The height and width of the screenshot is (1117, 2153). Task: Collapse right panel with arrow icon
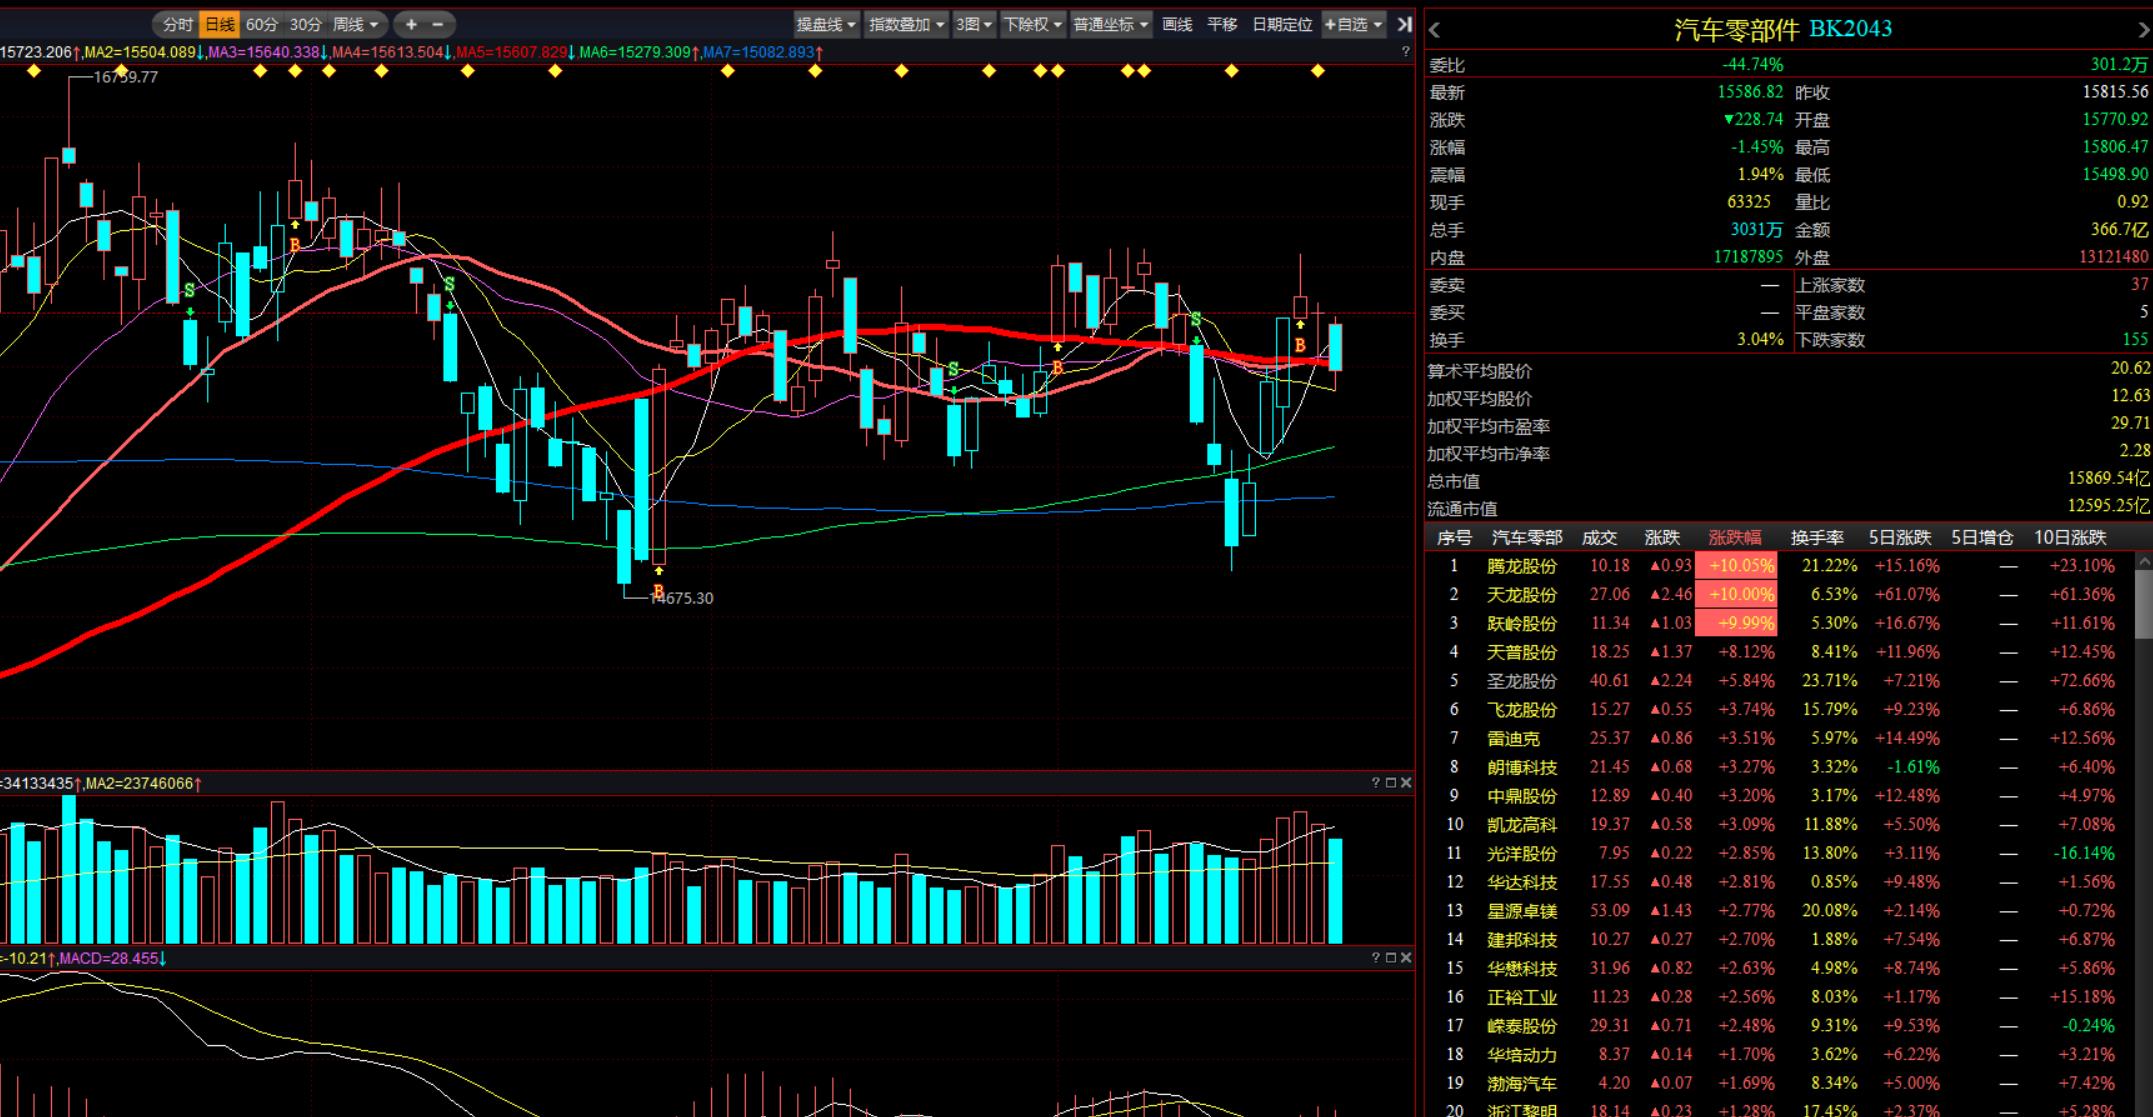(x=1404, y=24)
